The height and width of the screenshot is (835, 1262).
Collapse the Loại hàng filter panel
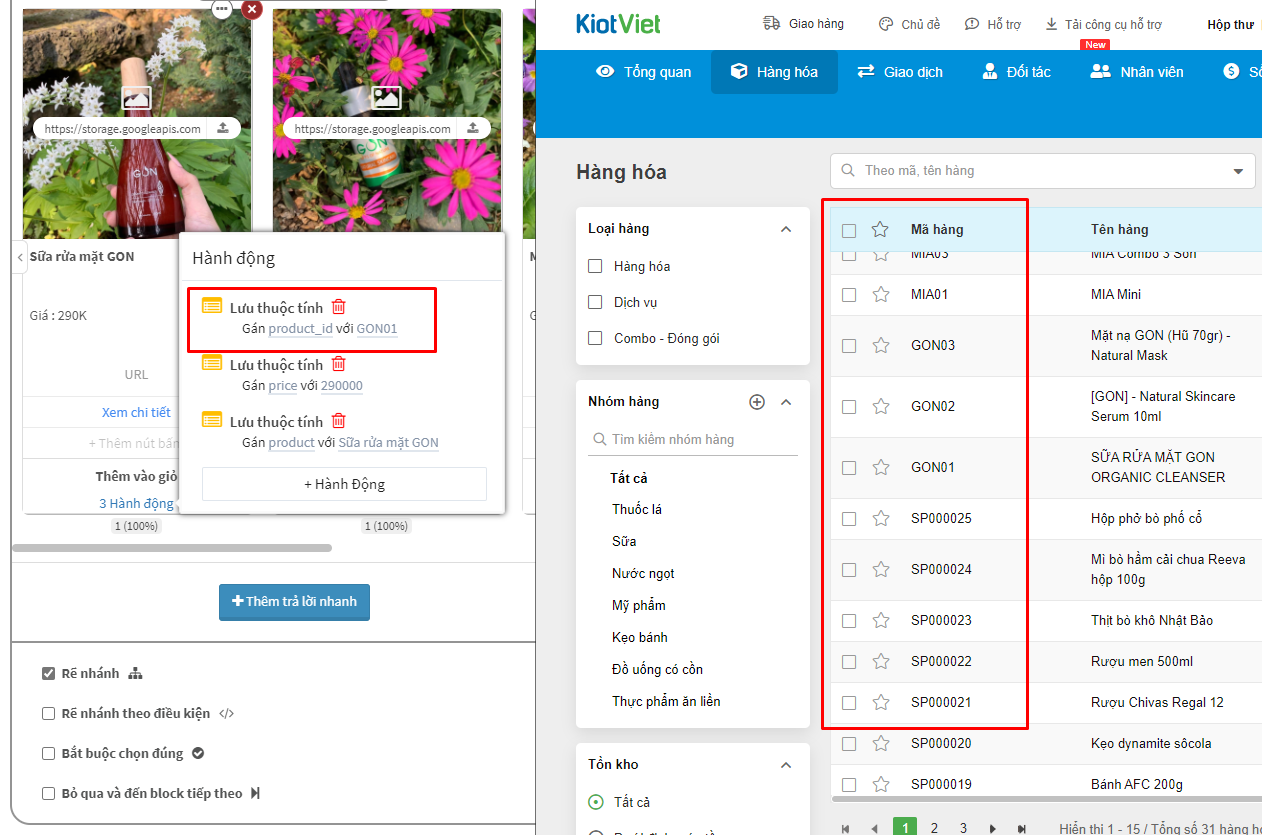tap(786, 229)
